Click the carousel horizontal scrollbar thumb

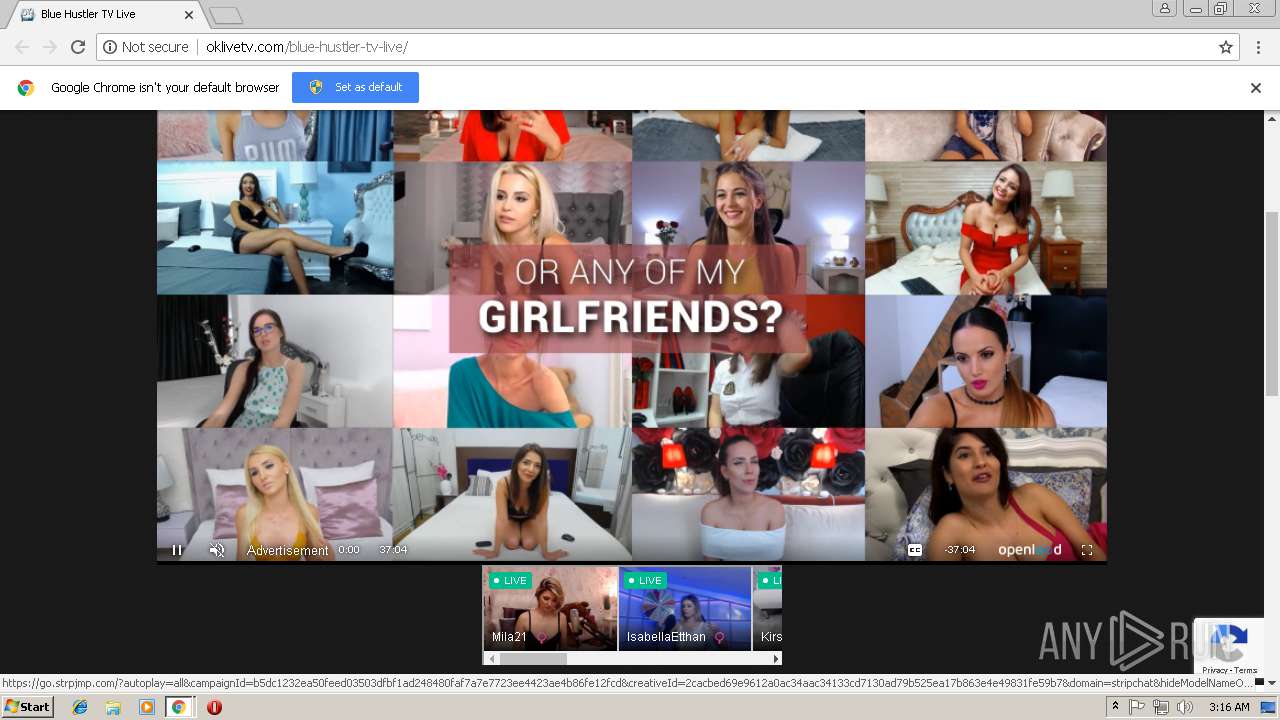pos(533,659)
